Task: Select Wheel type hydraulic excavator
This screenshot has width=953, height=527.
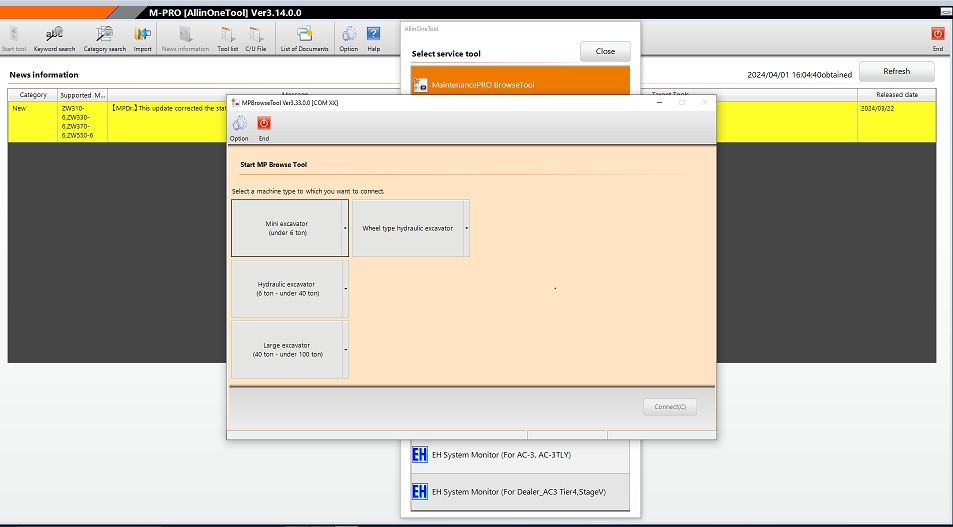Action: pos(408,228)
